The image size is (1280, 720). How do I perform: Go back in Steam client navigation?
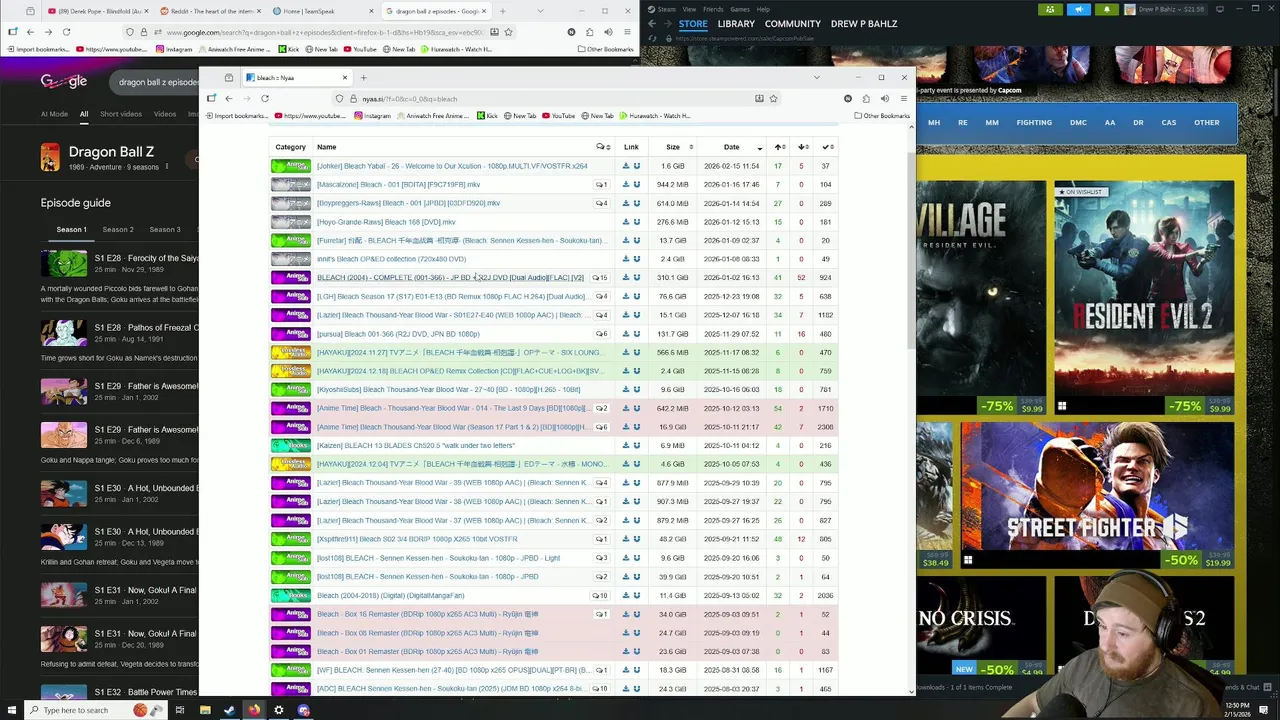652,23
